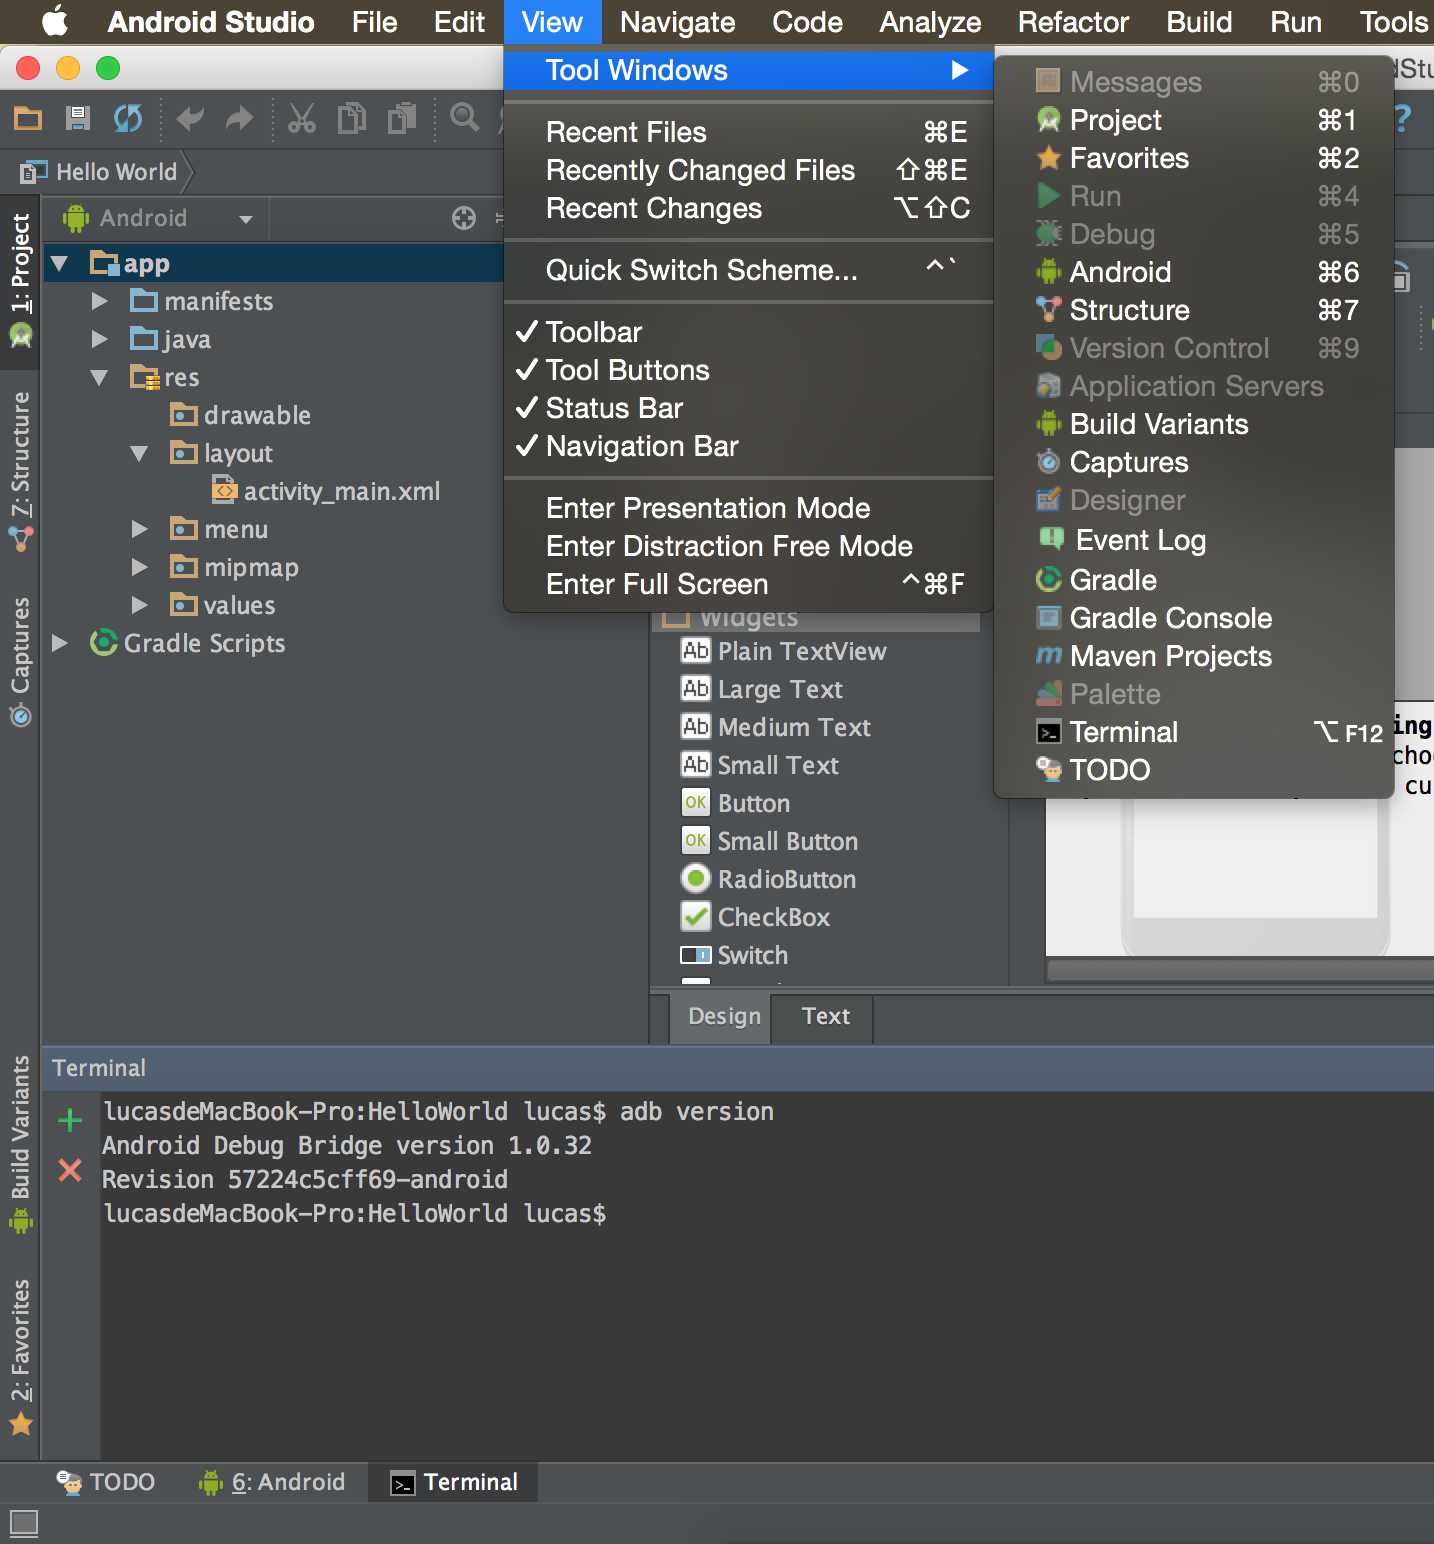Toggle Toolbar visibility in View menu
Screen dimensions: 1434x1544
[748, 332]
